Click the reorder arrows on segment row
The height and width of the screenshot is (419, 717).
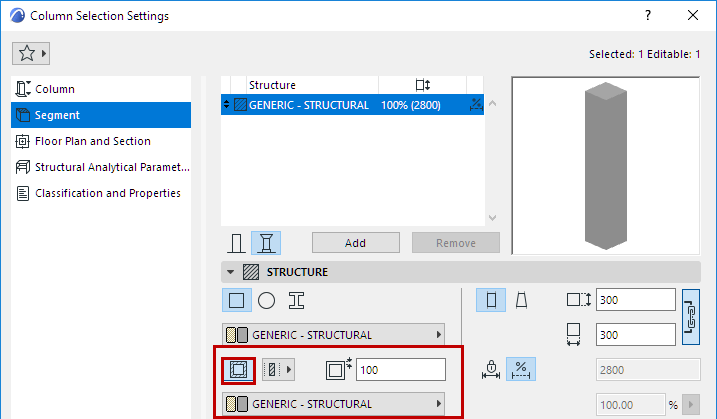(226, 105)
